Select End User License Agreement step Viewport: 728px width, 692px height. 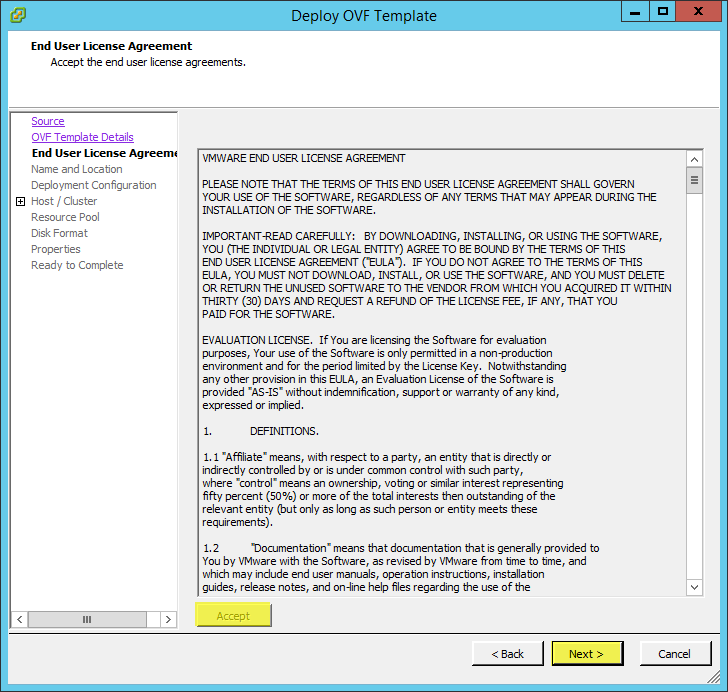click(x=104, y=153)
